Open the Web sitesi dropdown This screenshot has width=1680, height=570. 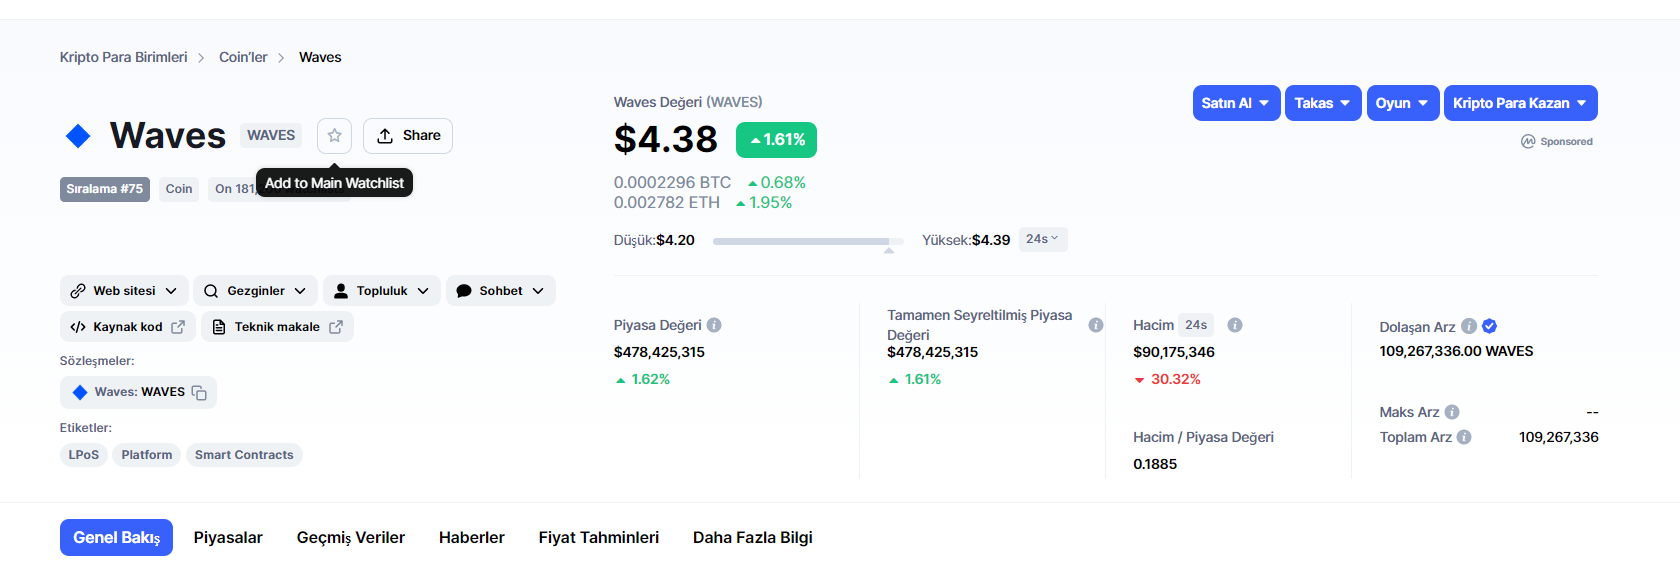click(124, 291)
